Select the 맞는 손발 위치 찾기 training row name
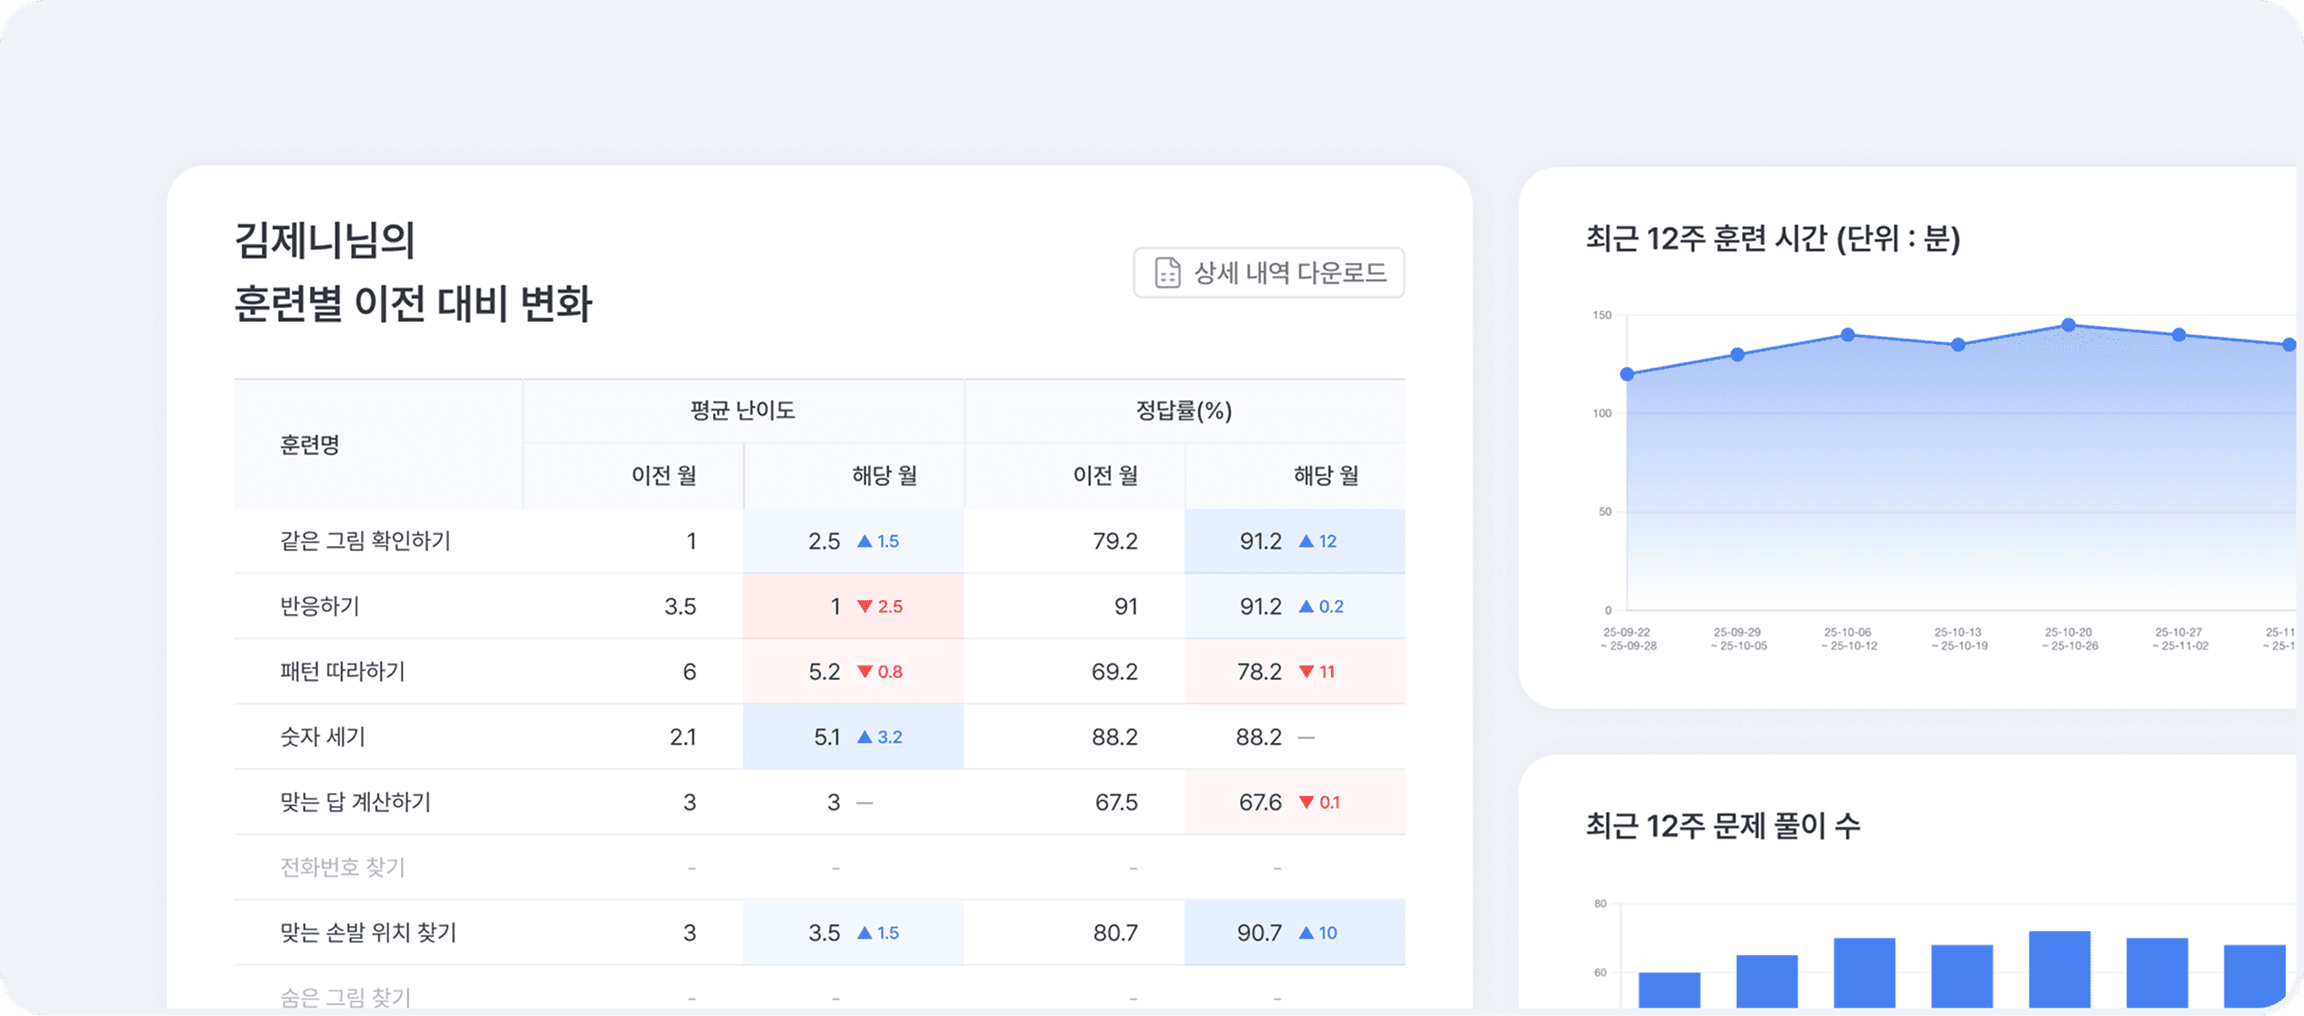The height and width of the screenshot is (1016, 2304). 368,933
